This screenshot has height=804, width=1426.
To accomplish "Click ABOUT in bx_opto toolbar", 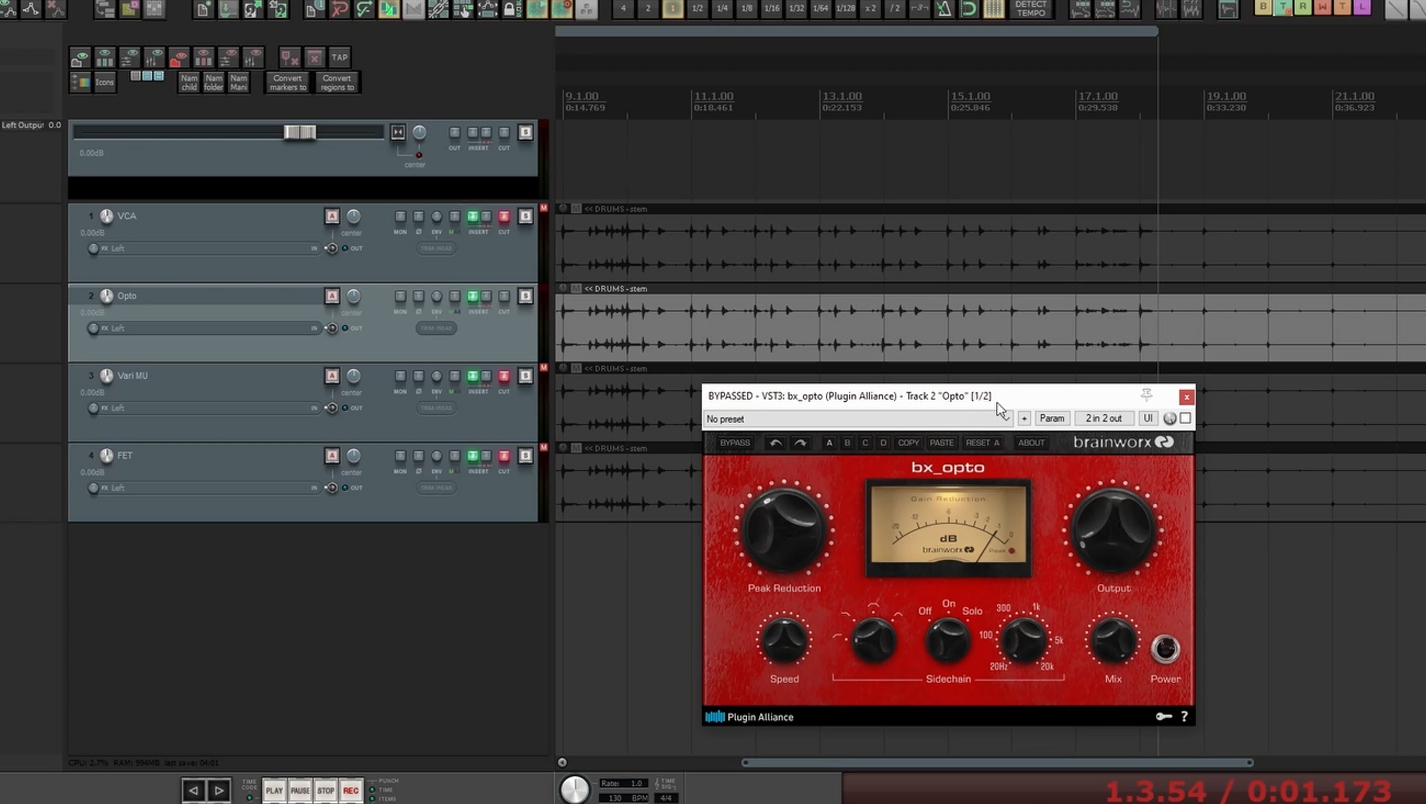I will (1031, 443).
